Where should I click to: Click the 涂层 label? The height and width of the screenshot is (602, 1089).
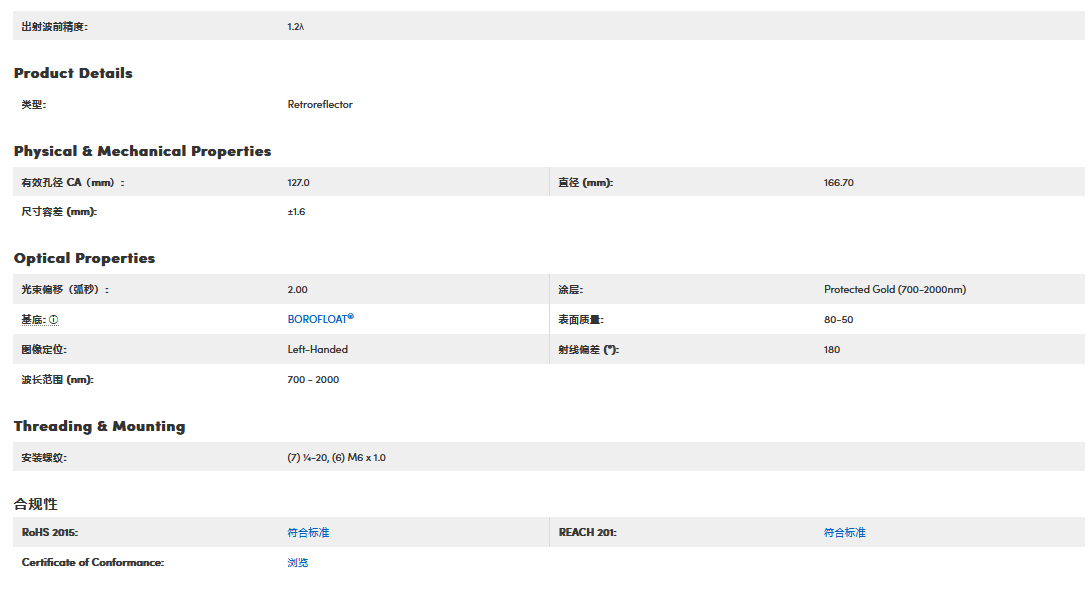(570, 290)
